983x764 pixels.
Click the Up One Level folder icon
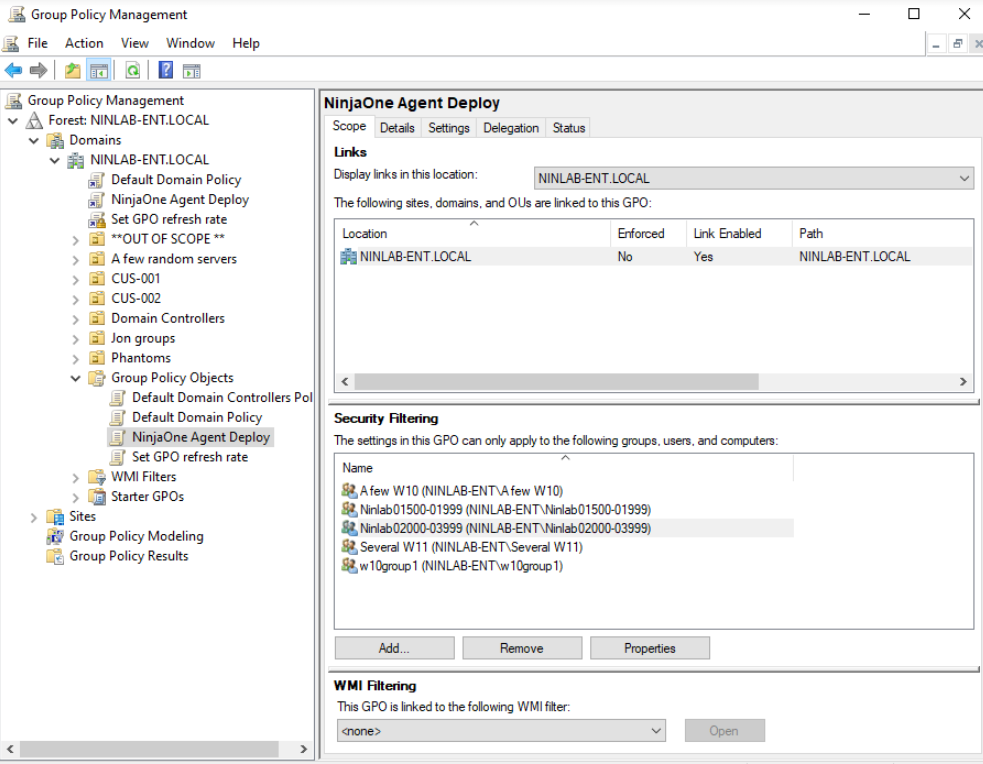72,70
